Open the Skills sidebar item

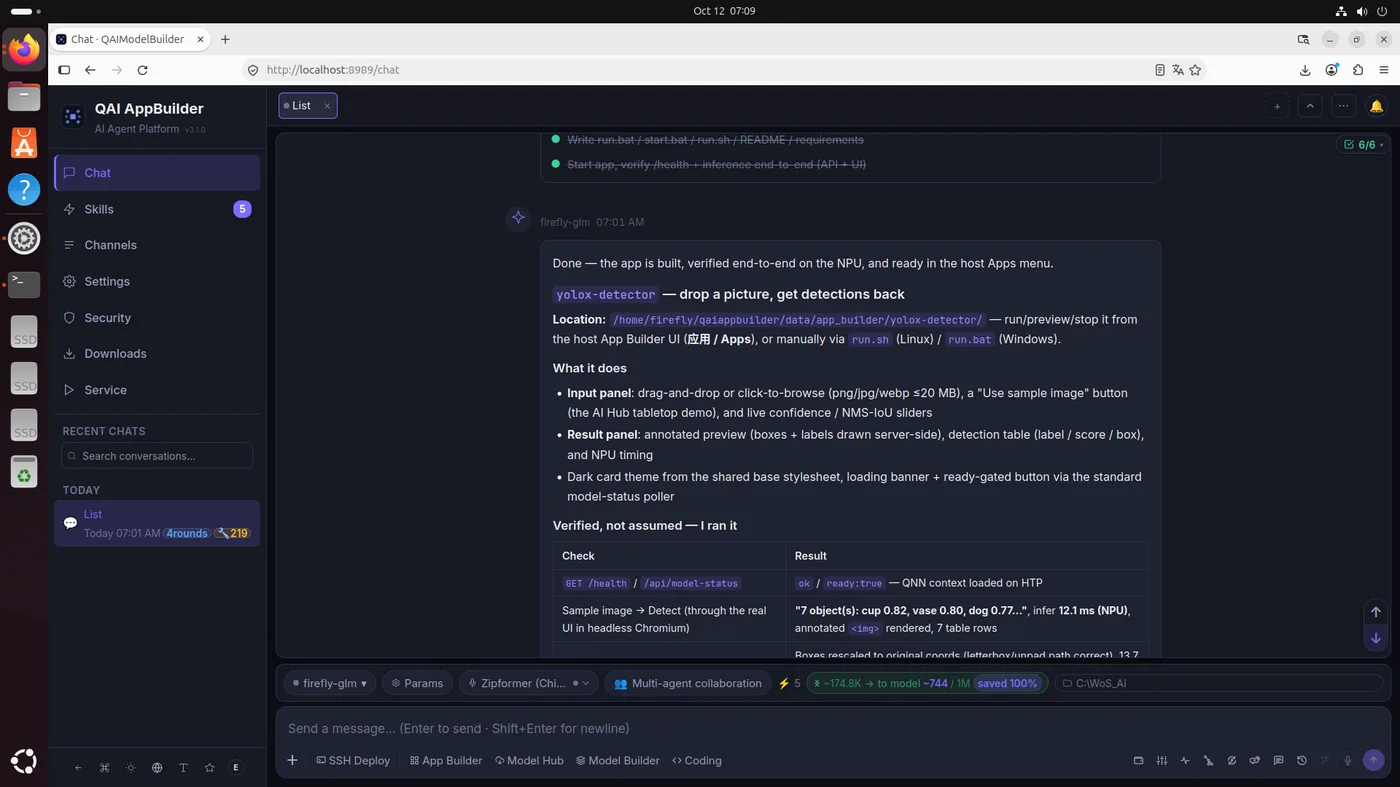click(157, 209)
